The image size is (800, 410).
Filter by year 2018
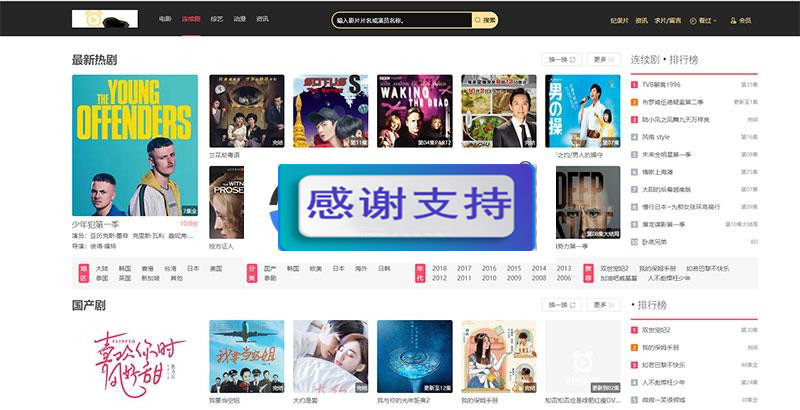point(439,268)
